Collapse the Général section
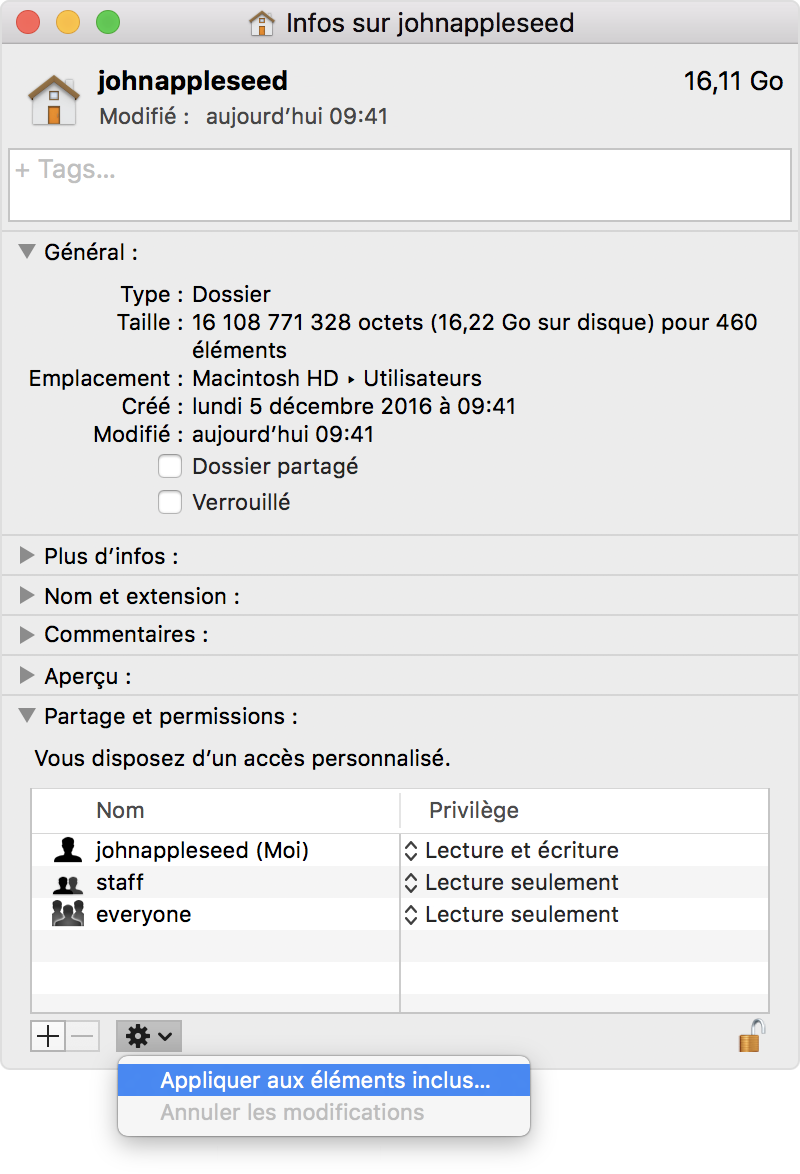The width and height of the screenshot is (800, 1174). [x=27, y=252]
